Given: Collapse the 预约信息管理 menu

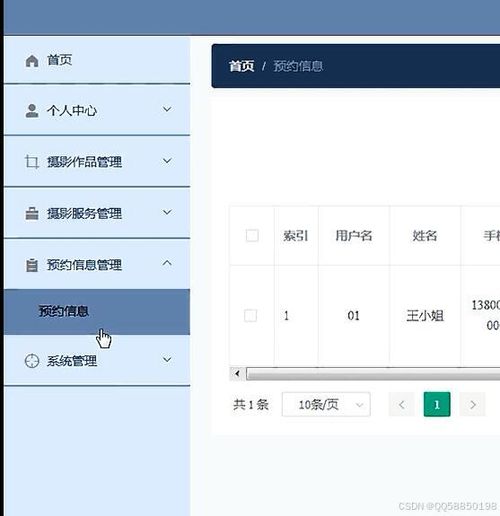Looking at the screenshot, I should pyautogui.click(x=97, y=264).
